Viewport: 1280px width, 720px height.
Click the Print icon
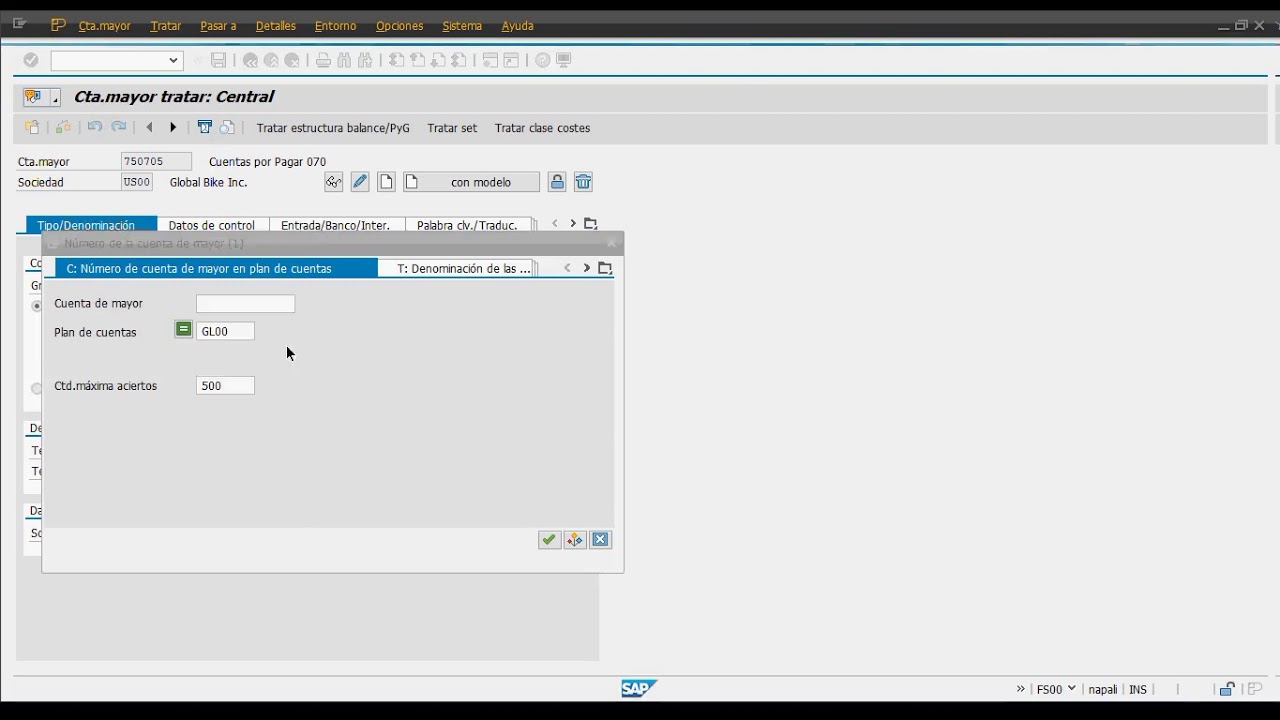click(x=323, y=60)
